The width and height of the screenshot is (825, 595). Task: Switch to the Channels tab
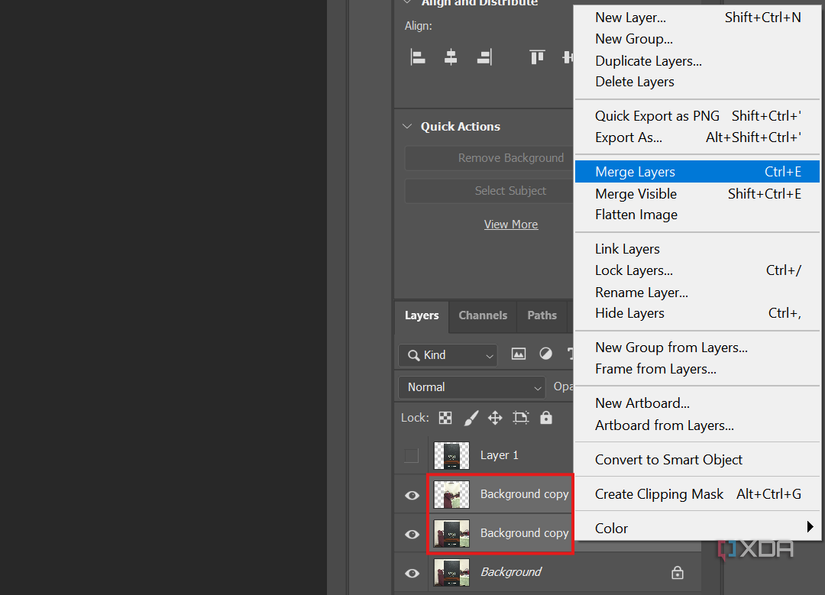click(x=482, y=315)
